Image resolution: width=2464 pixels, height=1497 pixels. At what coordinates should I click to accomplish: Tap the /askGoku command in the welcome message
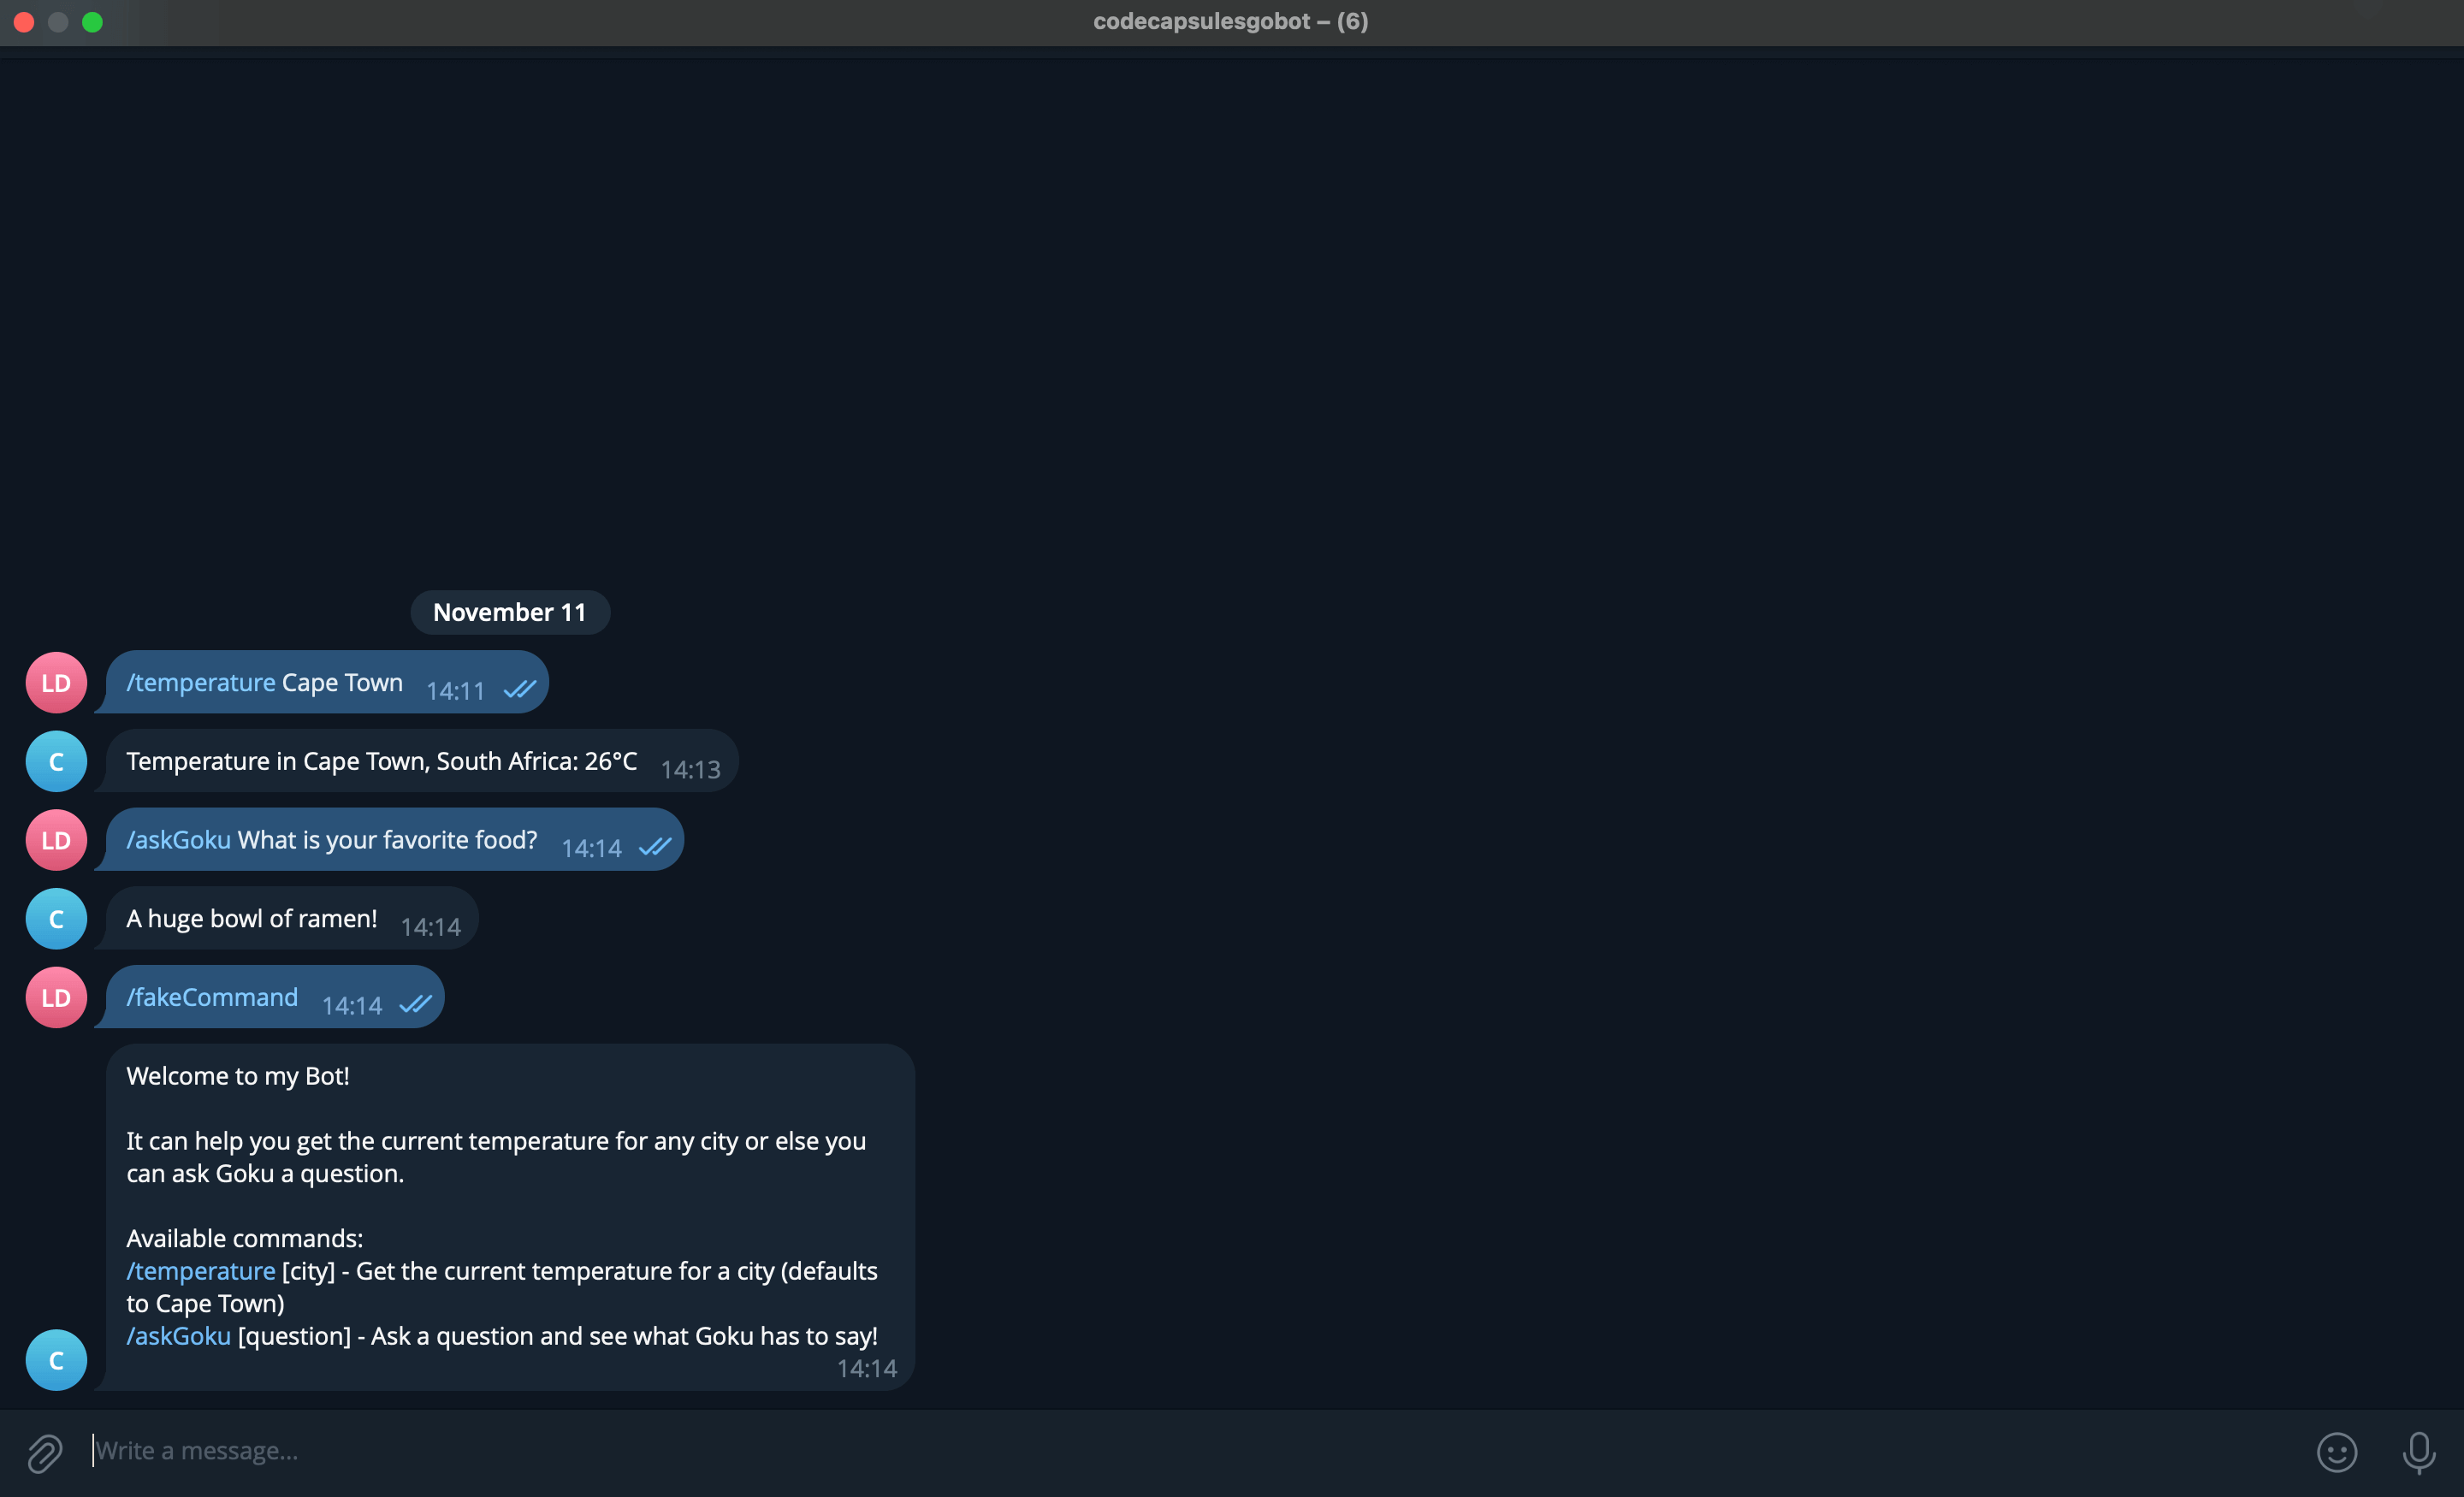pos(177,1336)
